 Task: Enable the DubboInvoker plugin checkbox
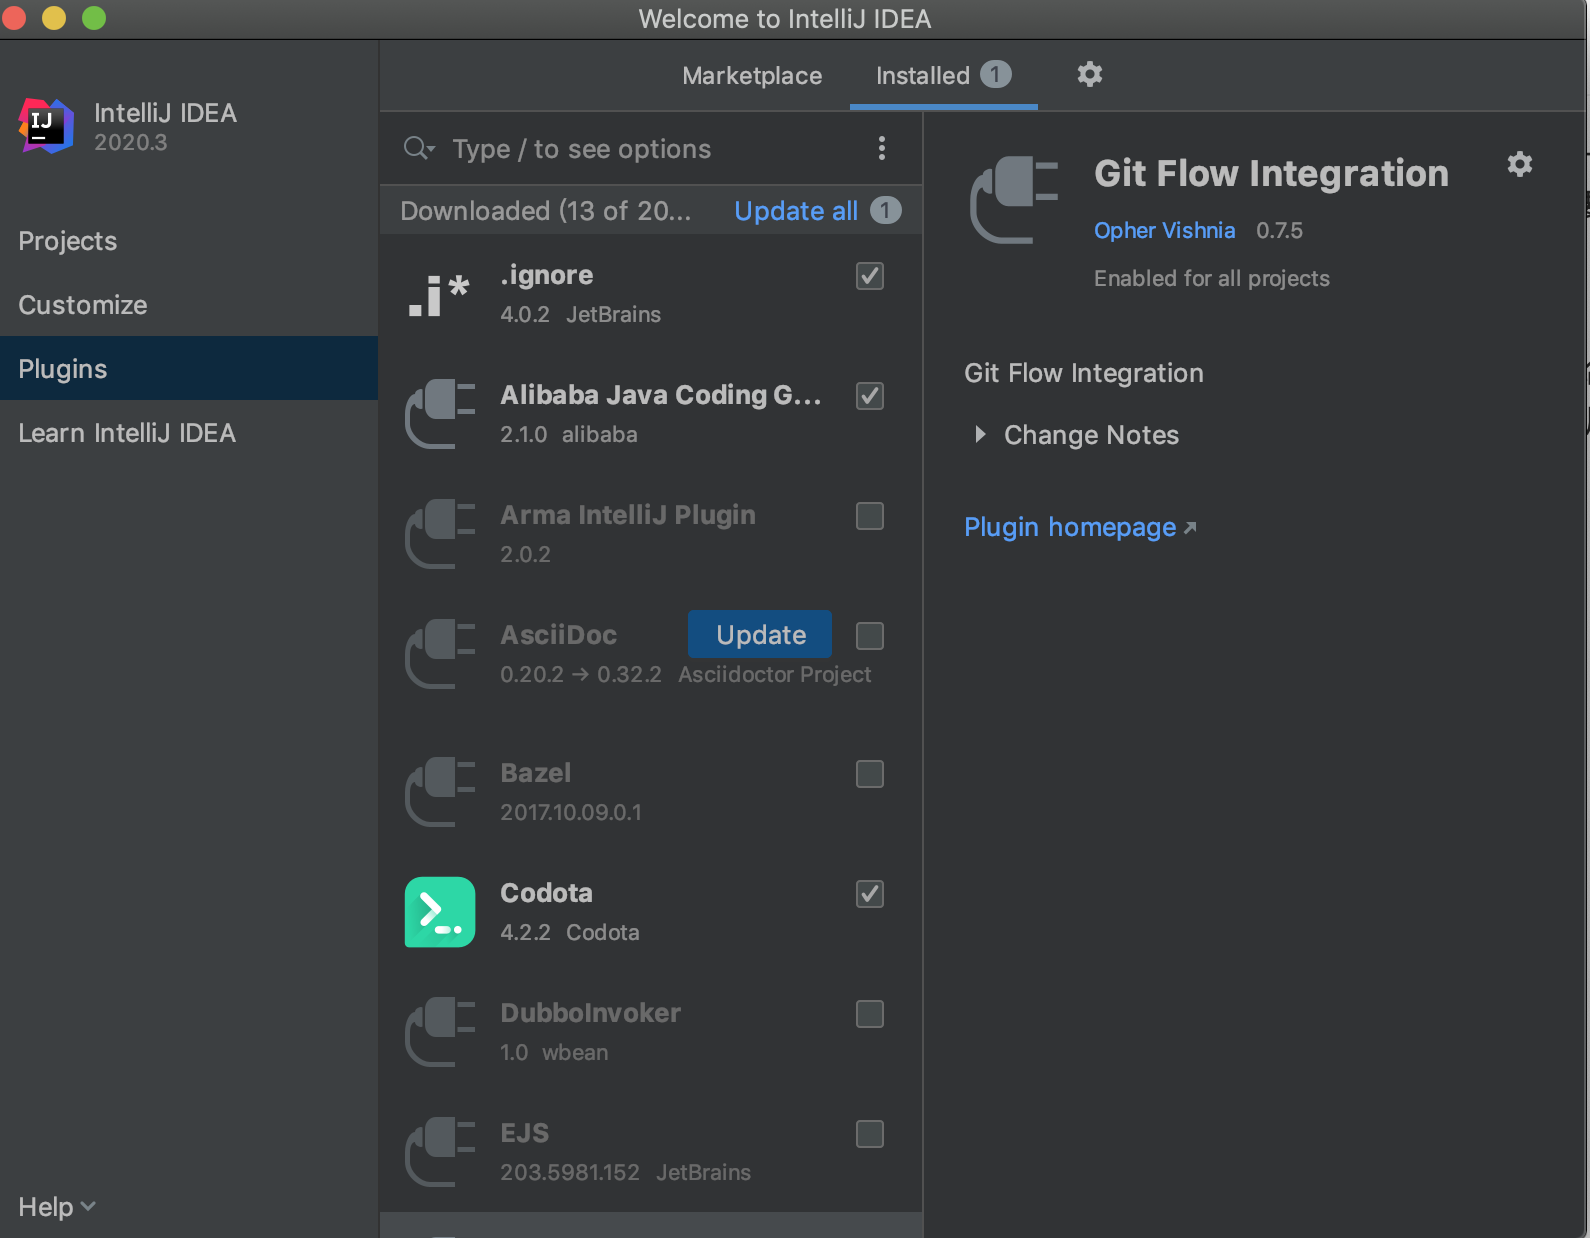[x=870, y=1014]
